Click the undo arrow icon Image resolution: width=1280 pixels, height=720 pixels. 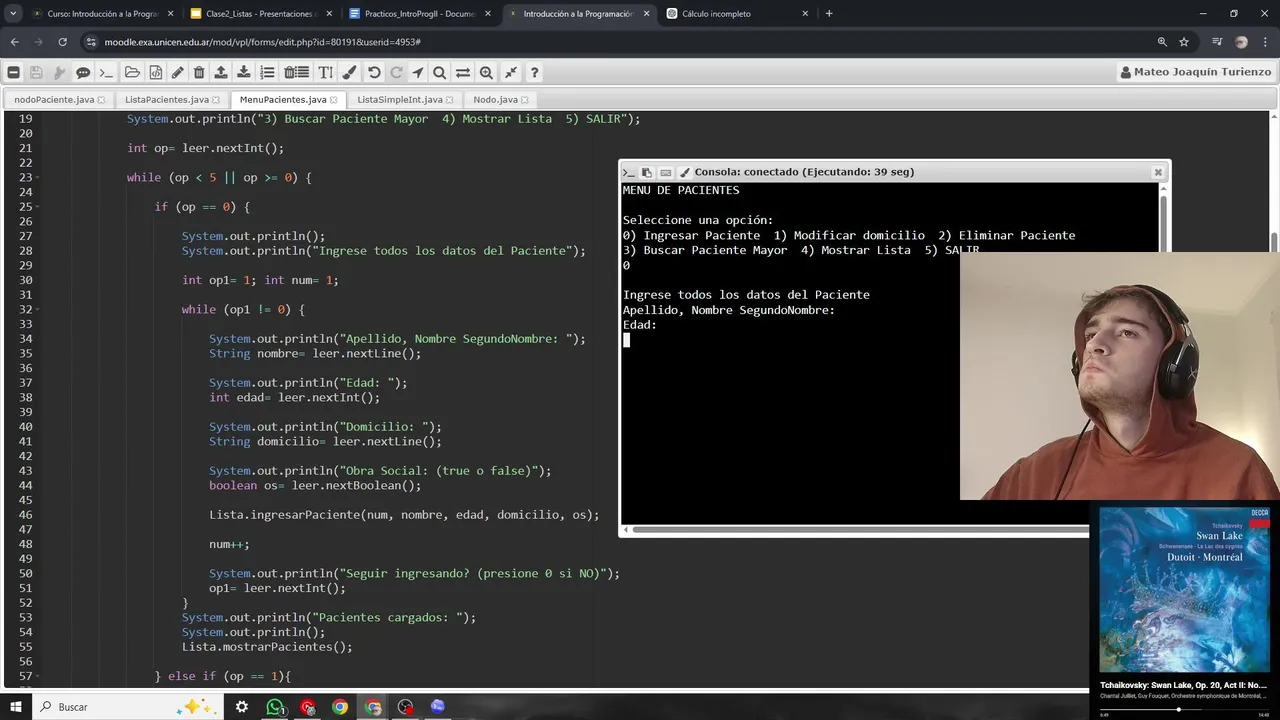tap(374, 72)
